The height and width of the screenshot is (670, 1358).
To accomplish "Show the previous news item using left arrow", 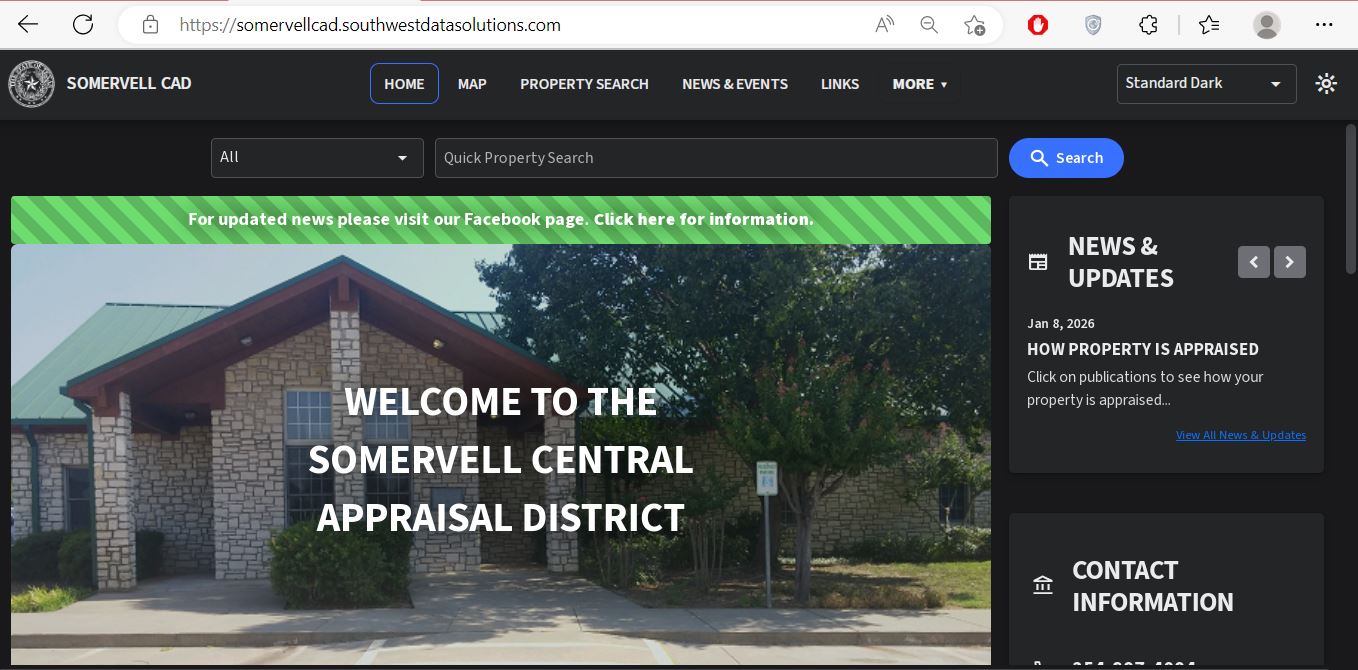I will 1254,261.
